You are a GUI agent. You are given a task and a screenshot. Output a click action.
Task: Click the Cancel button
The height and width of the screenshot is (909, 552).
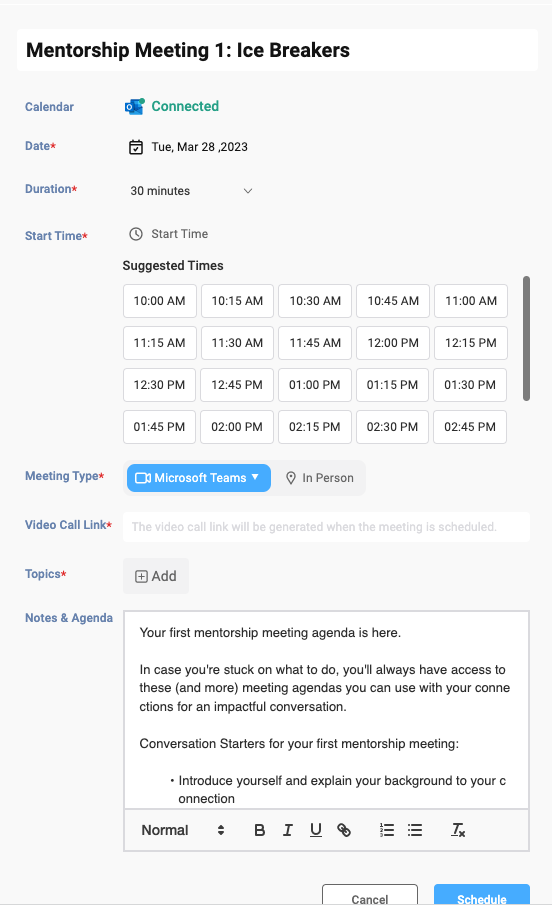pos(370,896)
